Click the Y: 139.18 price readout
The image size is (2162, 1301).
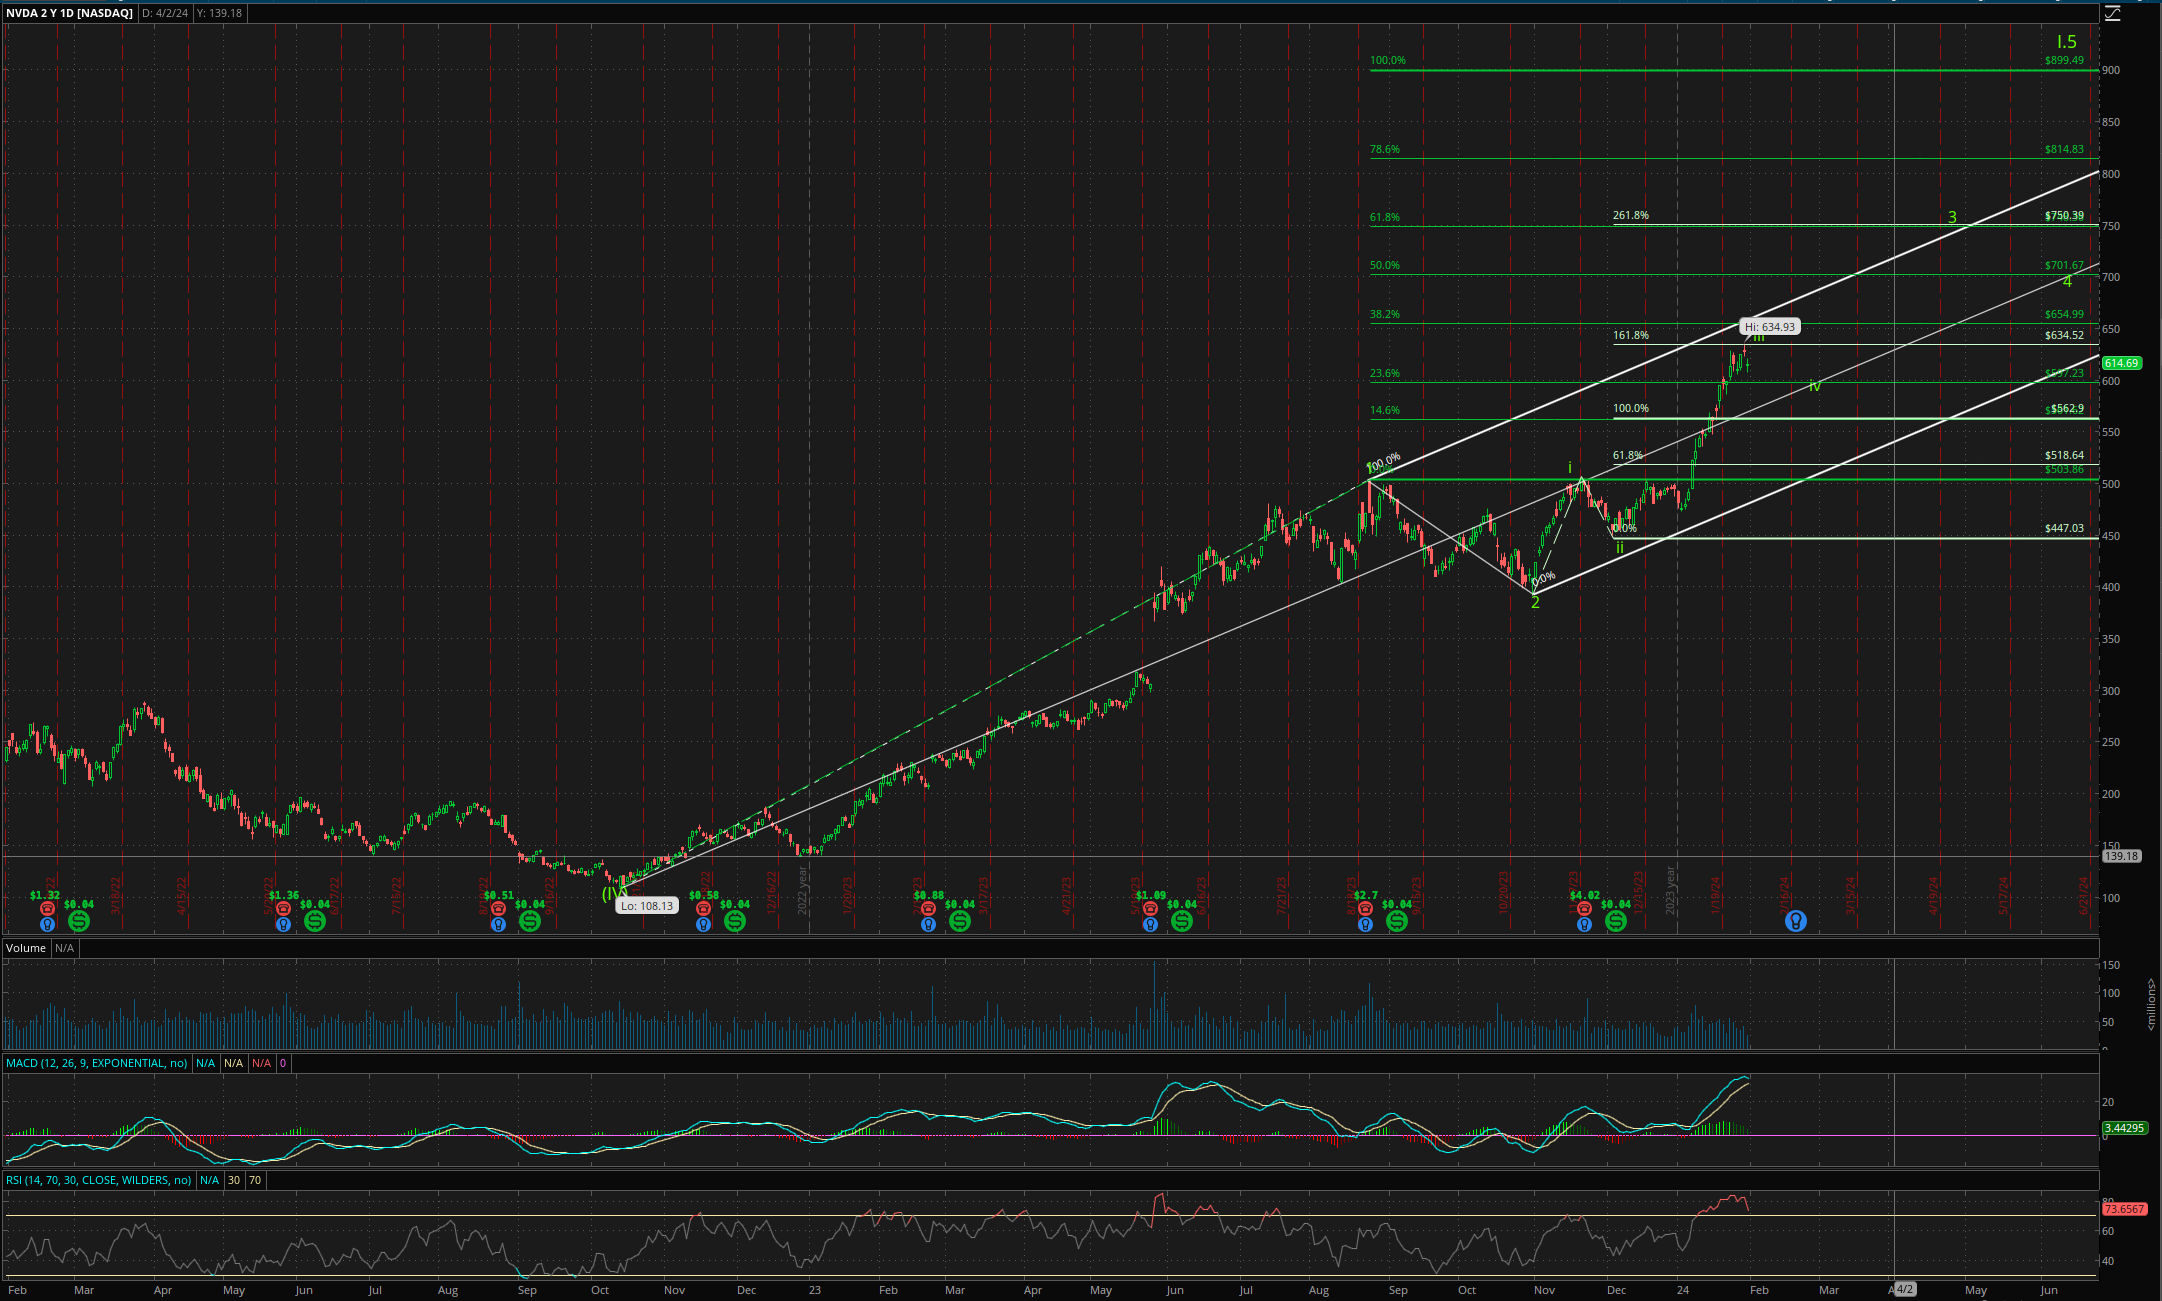tap(221, 13)
